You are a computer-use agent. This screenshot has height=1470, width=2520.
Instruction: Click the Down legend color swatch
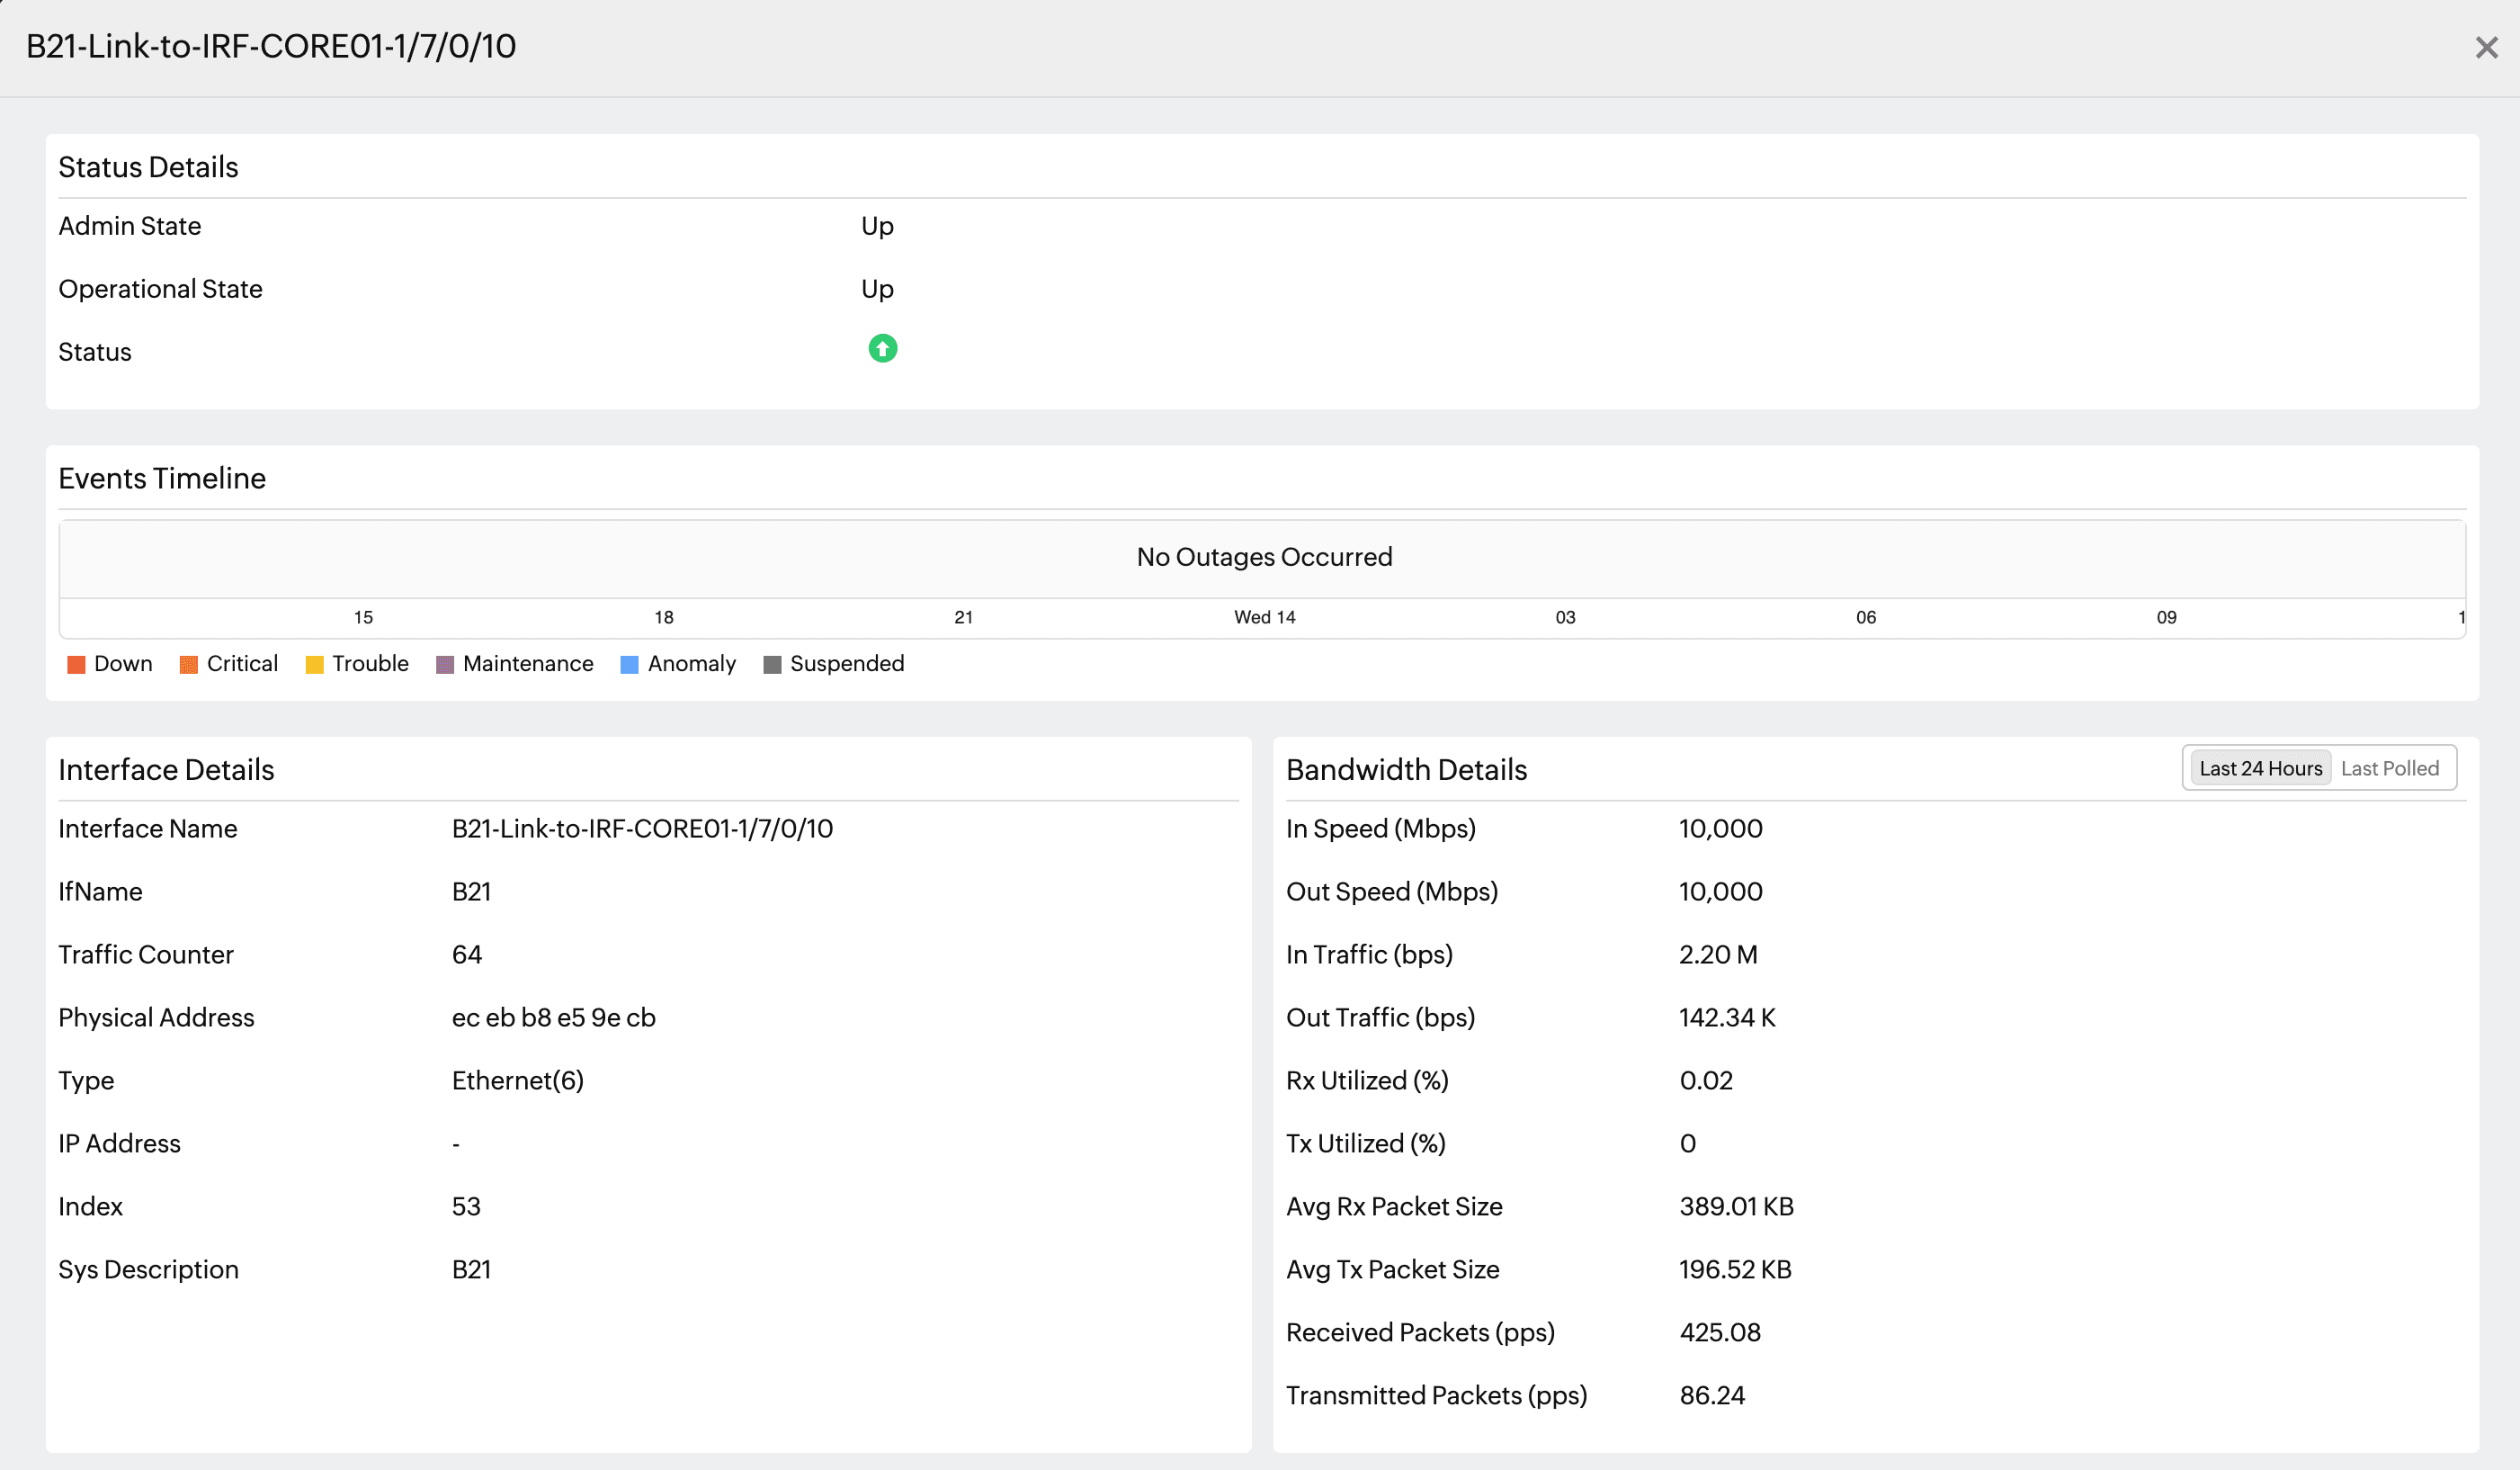(76, 665)
